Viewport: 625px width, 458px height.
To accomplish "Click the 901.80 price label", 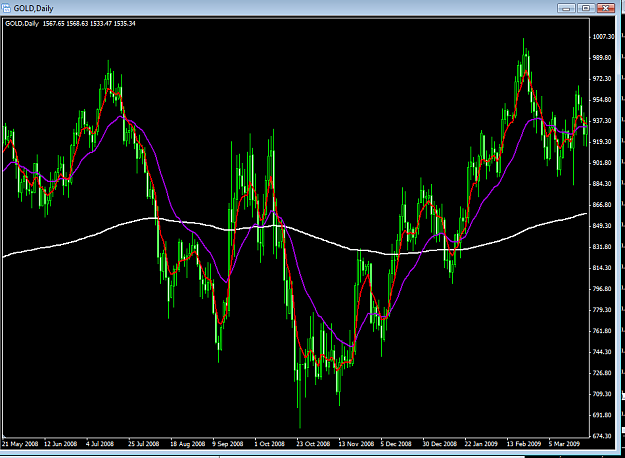I will click(602, 163).
